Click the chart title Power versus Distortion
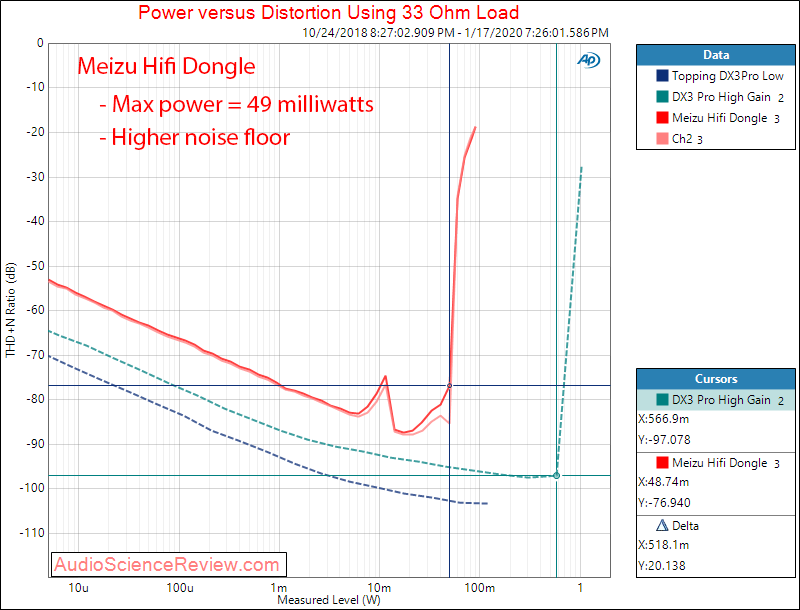Screen dimensions: 800x610 (329, 12)
